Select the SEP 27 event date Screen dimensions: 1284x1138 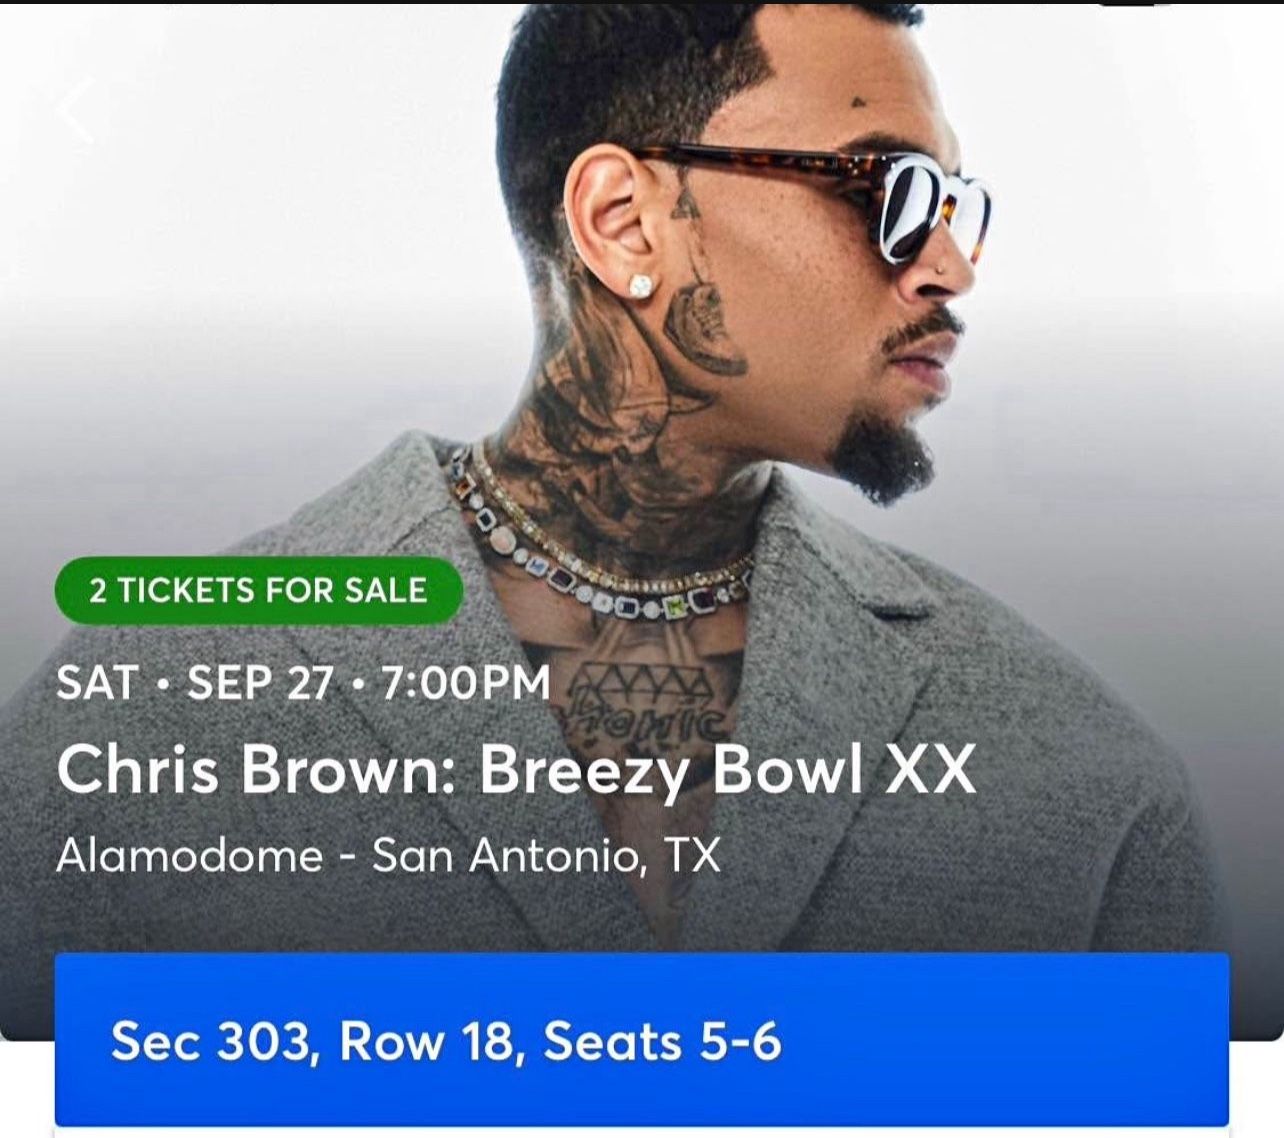point(260,683)
